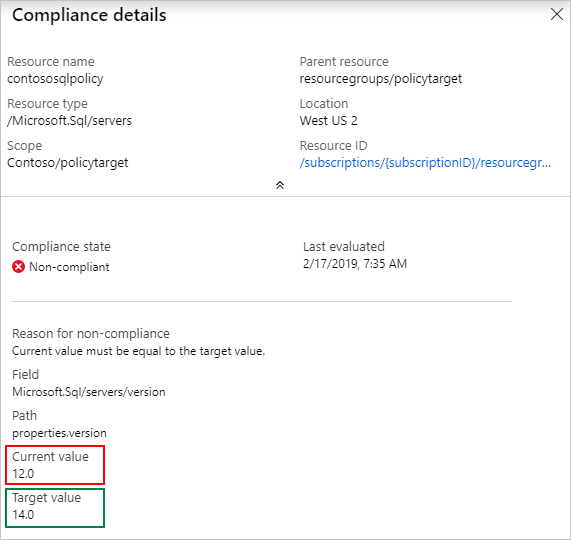
Task: Select the Non-compliant state text
Action: (x=69, y=267)
